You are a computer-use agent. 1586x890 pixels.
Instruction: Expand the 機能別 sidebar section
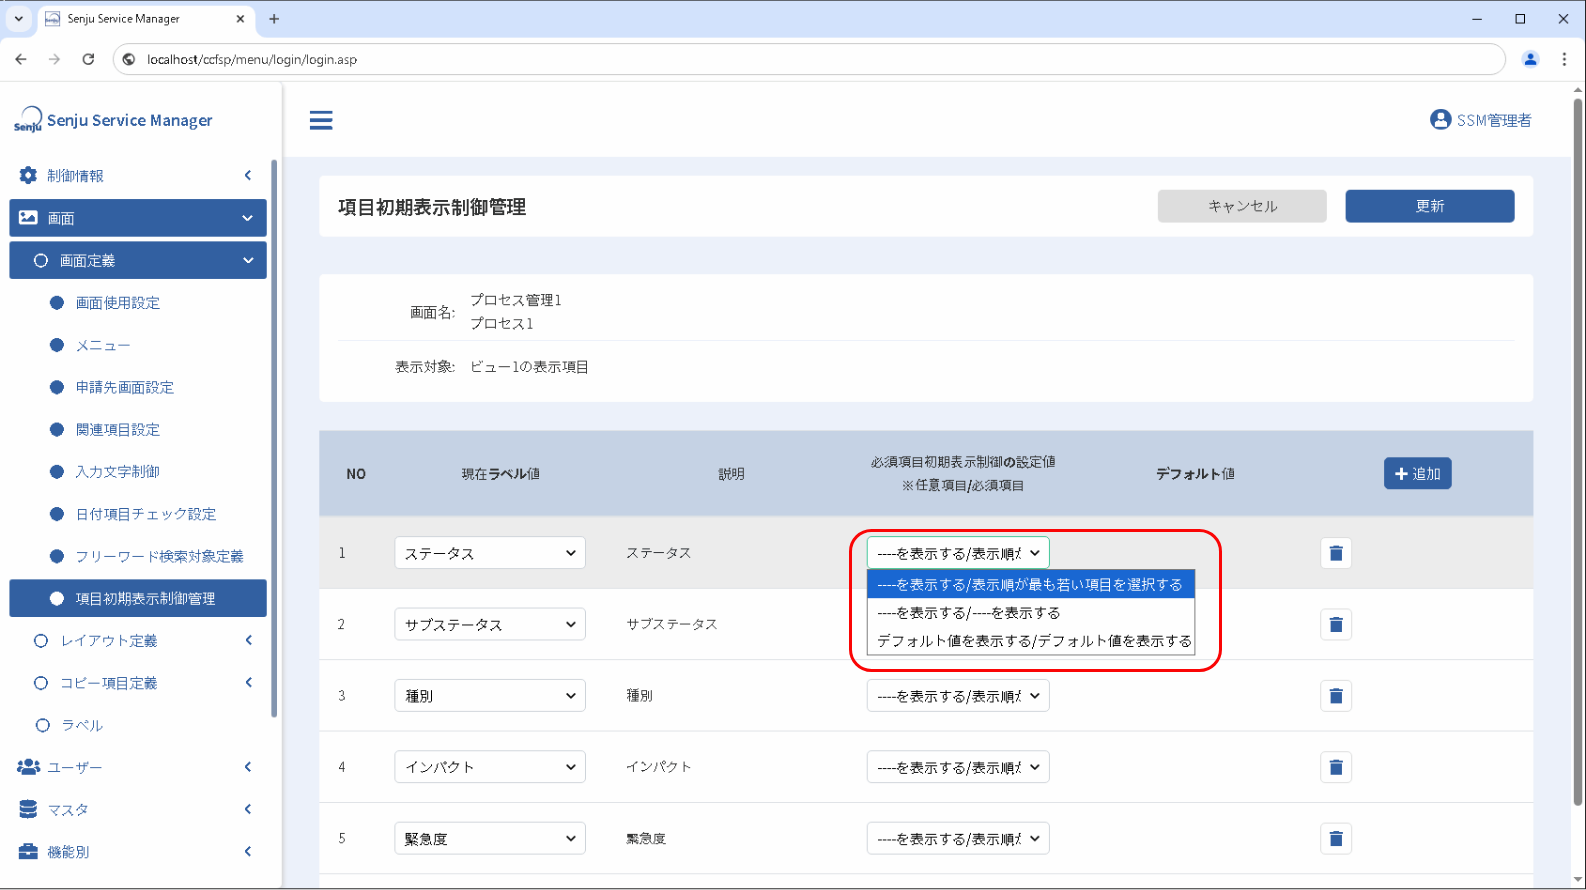pos(138,852)
